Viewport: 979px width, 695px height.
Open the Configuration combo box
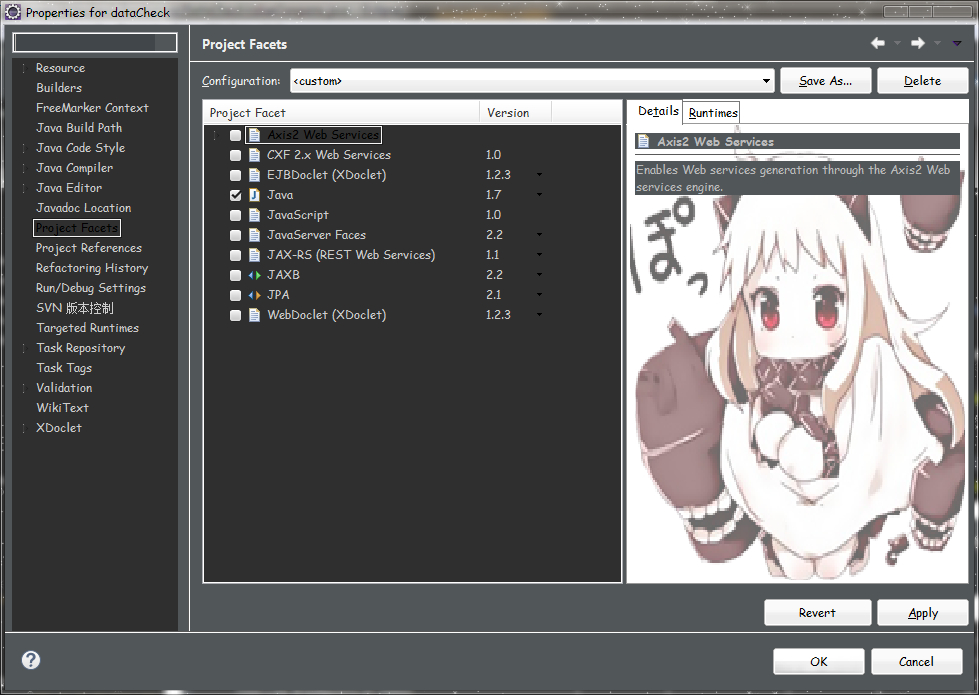click(532, 81)
